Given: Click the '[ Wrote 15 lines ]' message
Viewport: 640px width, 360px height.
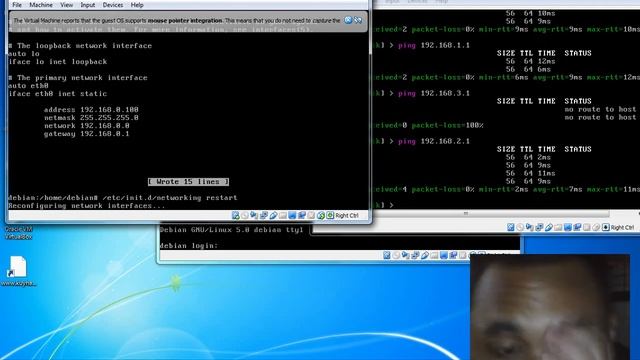Looking at the screenshot, I should point(188,182).
